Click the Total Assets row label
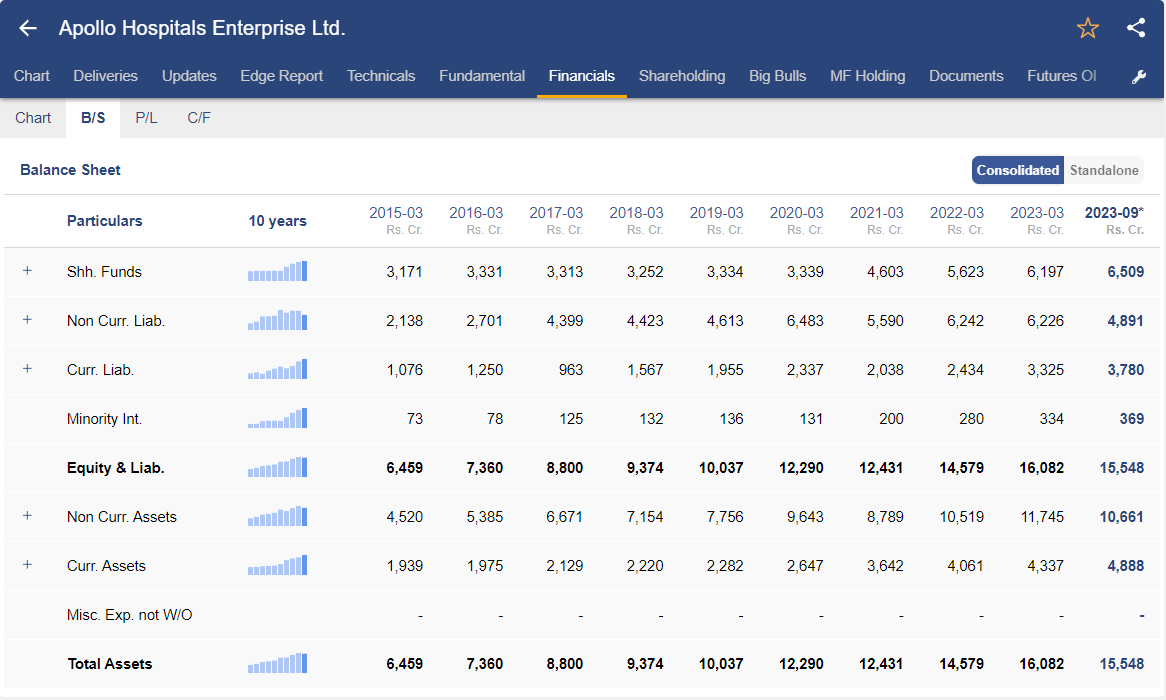1166x700 pixels. point(109,664)
